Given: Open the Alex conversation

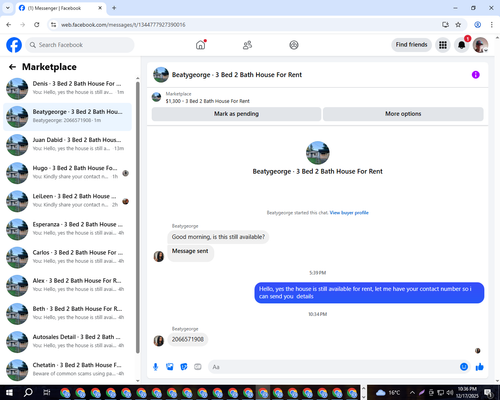Looking at the screenshot, I should [68, 286].
